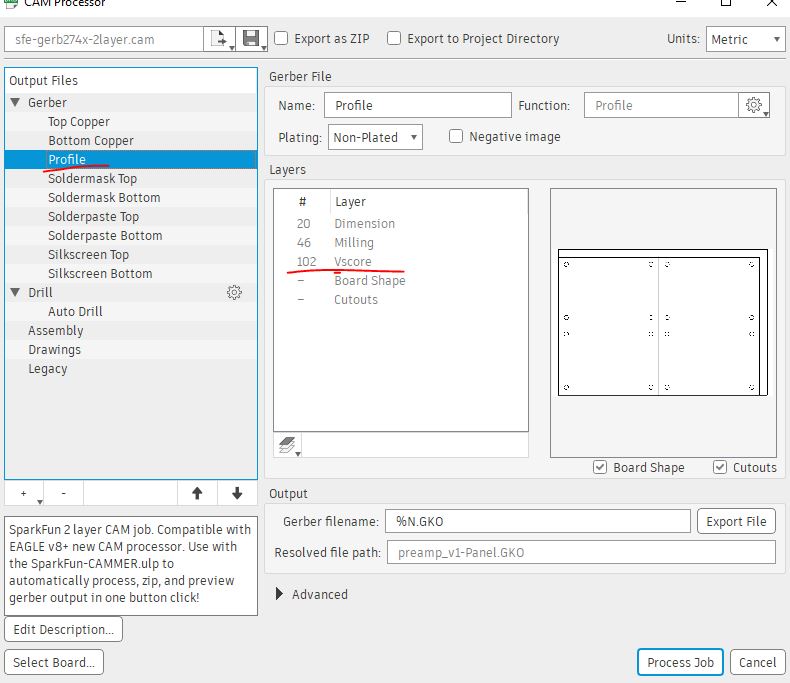Collapse the Drill tree section
Image resolution: width=790 pixels, height=683 pixels.
16,292
